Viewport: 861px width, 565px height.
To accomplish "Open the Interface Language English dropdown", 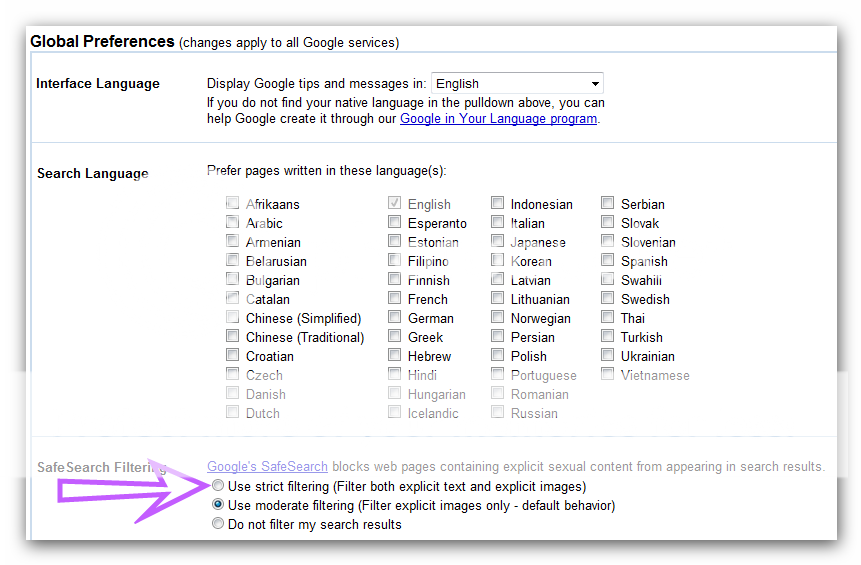I will [x=517, y=84].
